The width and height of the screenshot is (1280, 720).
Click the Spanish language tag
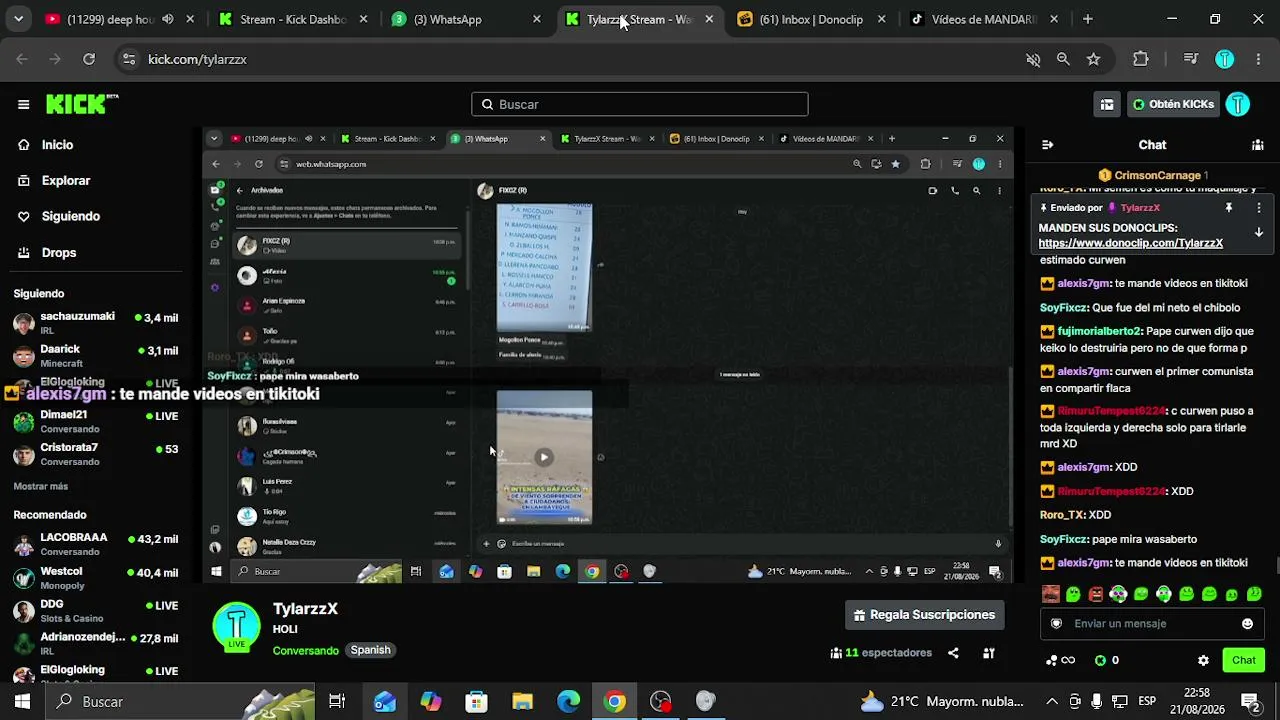point(370,650)
